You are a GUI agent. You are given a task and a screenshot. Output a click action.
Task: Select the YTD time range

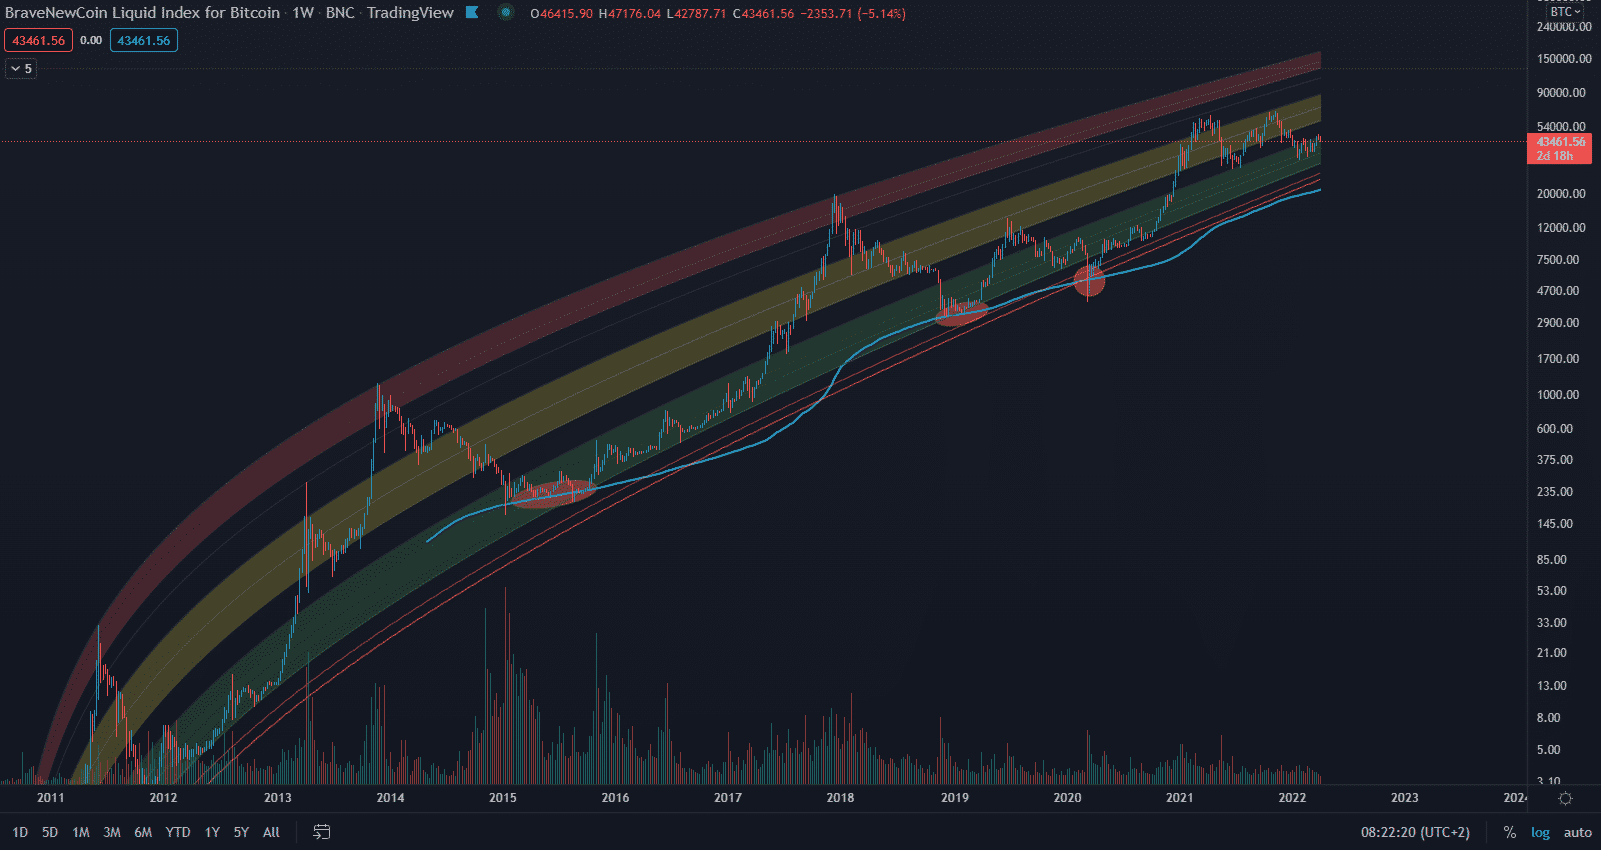point(178,832)
